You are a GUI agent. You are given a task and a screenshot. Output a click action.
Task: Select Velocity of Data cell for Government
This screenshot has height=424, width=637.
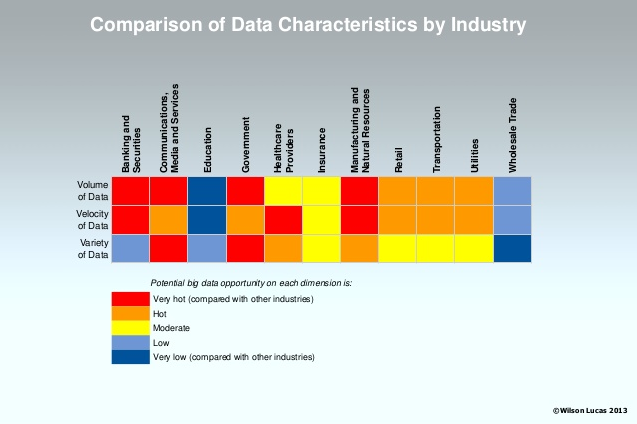point(245,219)
